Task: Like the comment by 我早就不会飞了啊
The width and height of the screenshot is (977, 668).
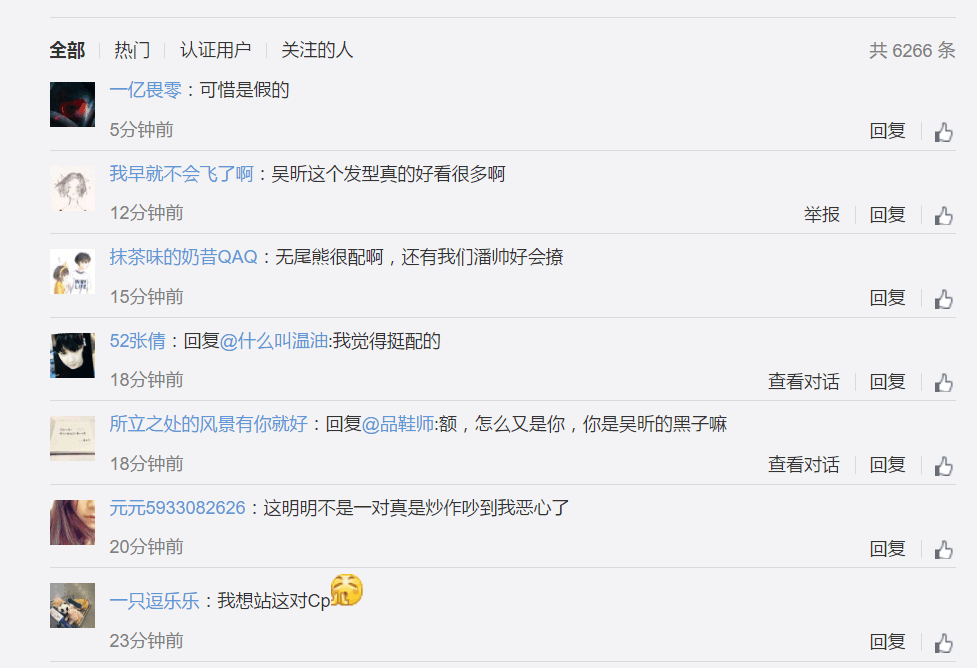Action: point(943,216)
